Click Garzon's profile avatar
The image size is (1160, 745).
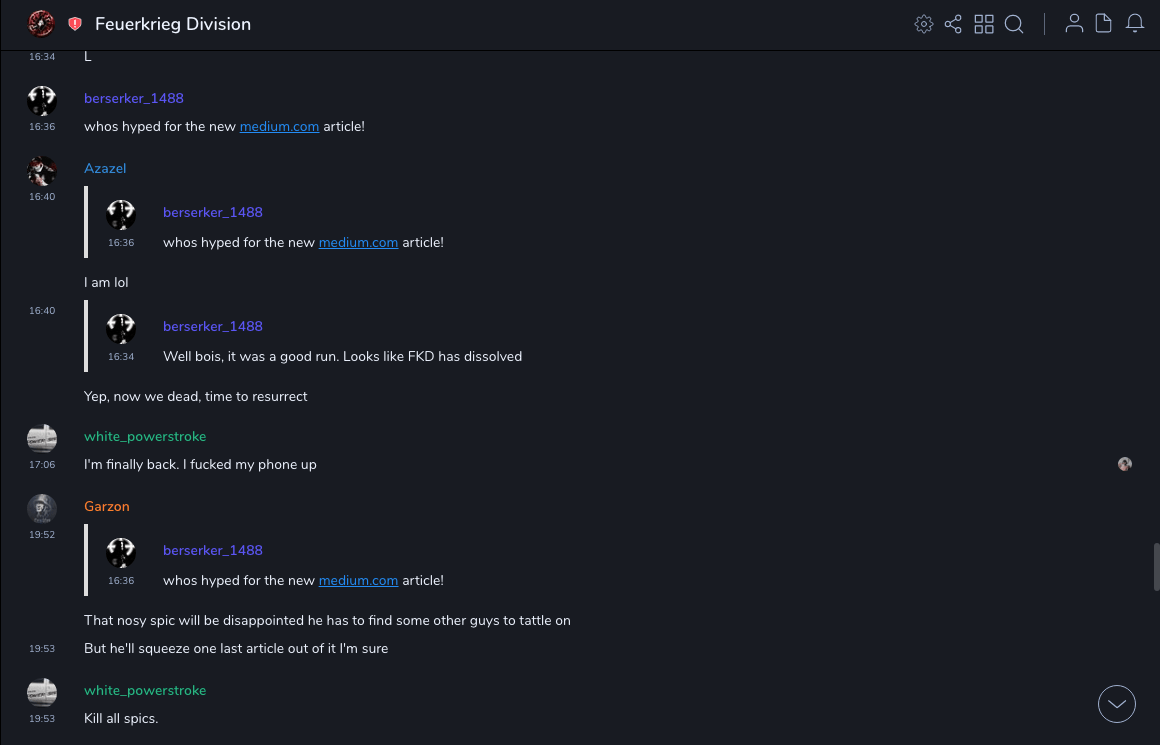42,508
